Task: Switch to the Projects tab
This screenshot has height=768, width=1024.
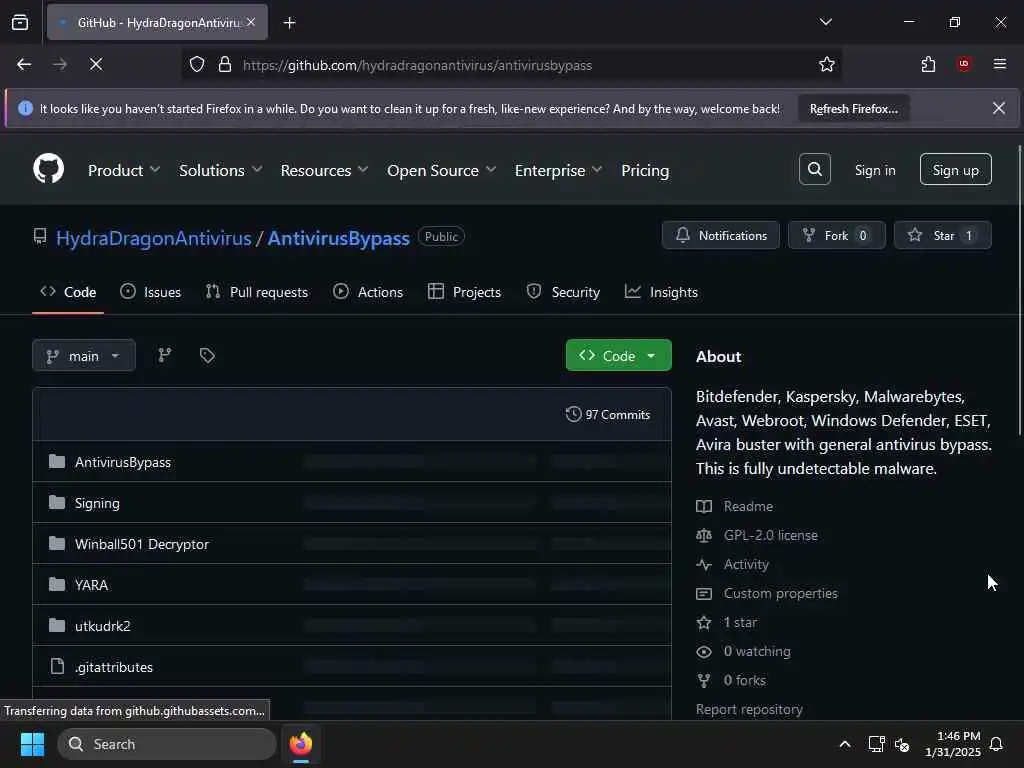Action: [464, 292]
